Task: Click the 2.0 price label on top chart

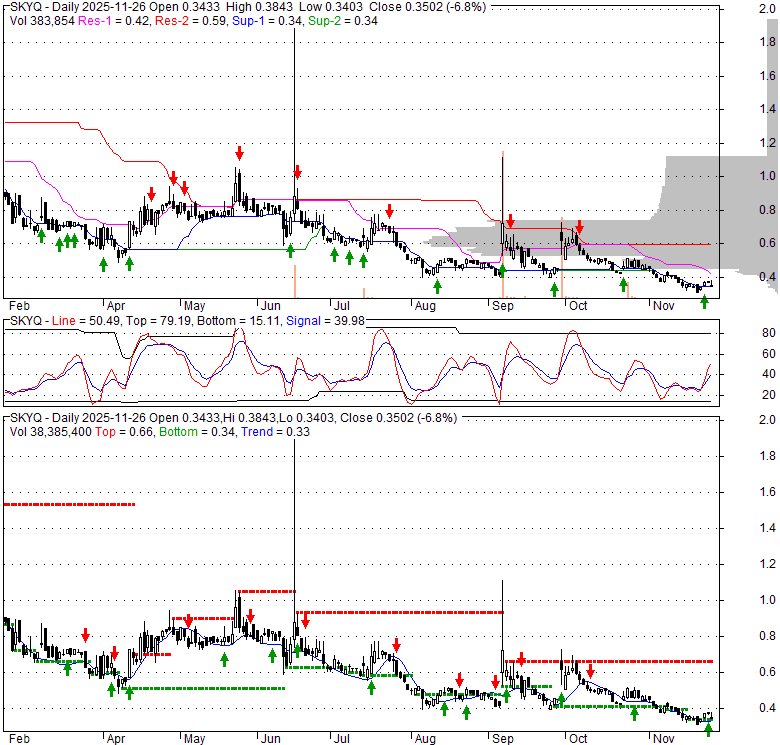Action: click(768, 8)
